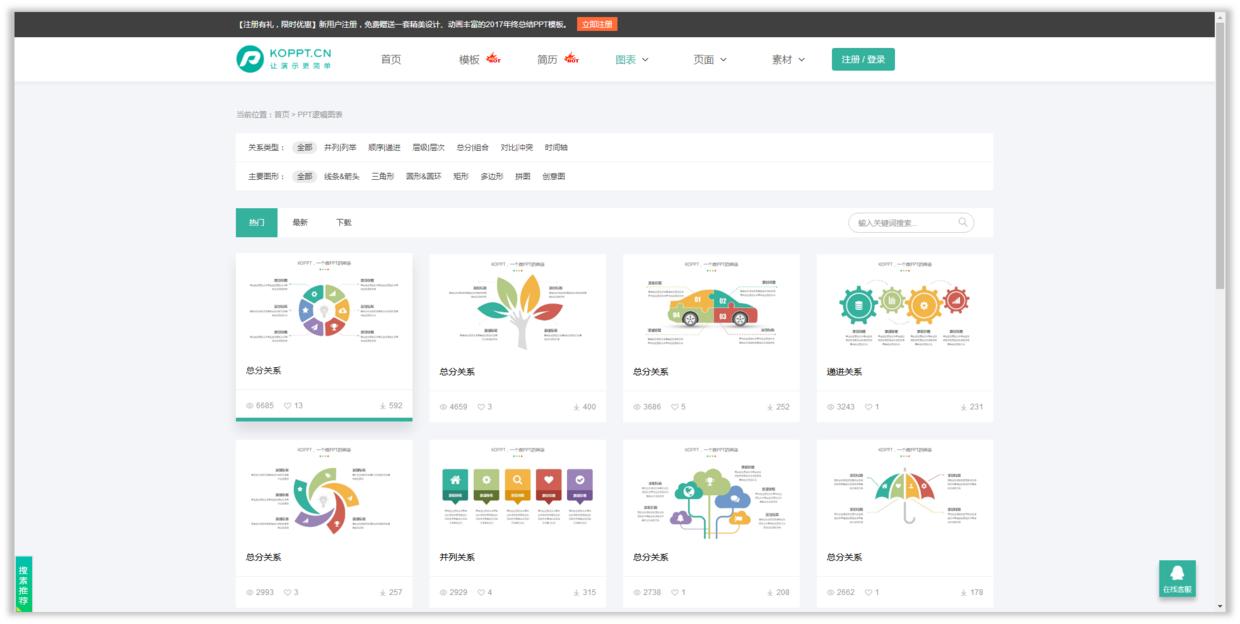Select 全部 in the 关系类型 row

304,147
